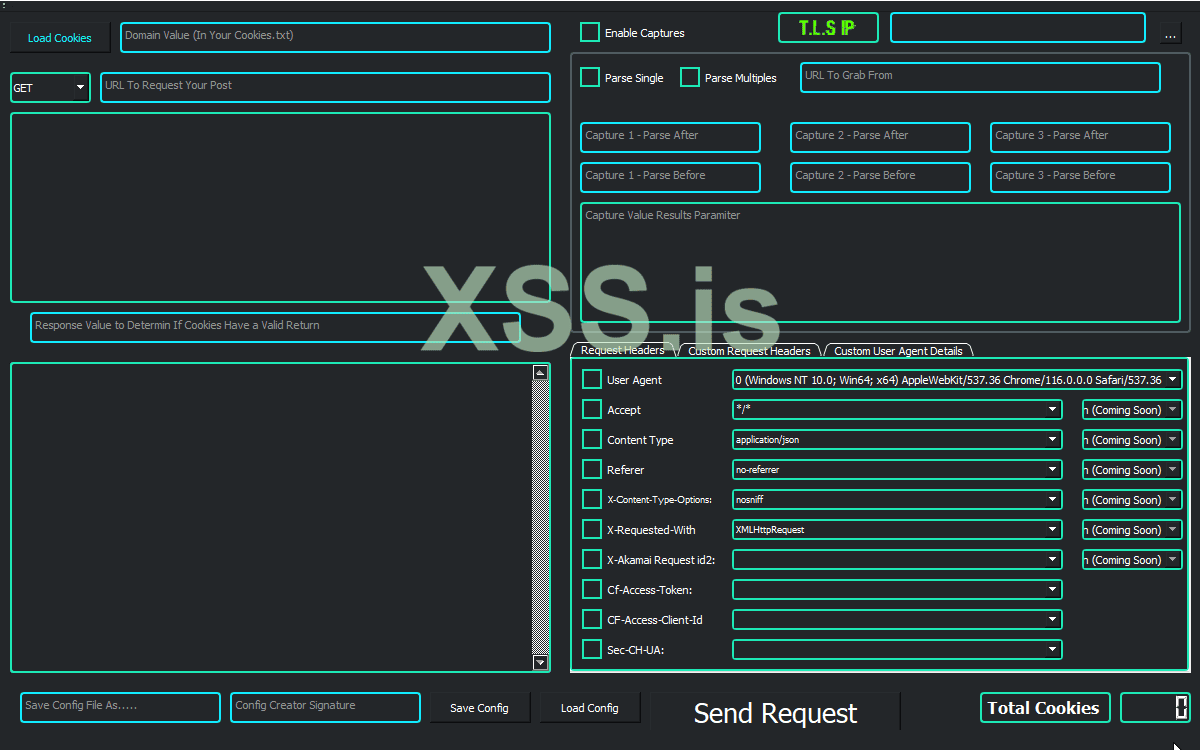Click the Save Config File As field

click(x=120, y=707)
